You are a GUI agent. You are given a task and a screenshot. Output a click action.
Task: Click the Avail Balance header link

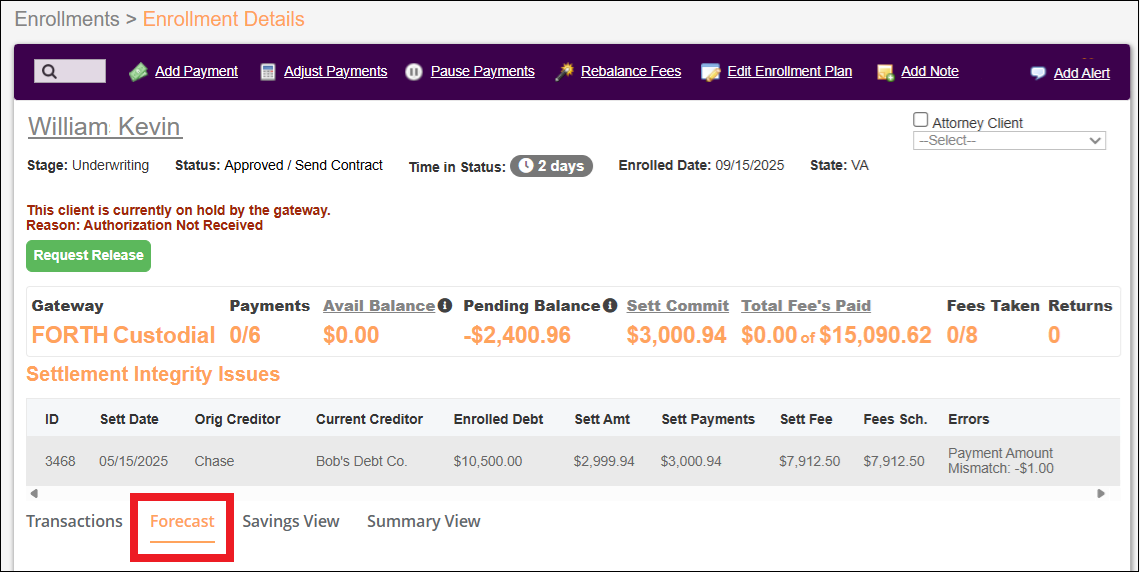pos(379,306)
